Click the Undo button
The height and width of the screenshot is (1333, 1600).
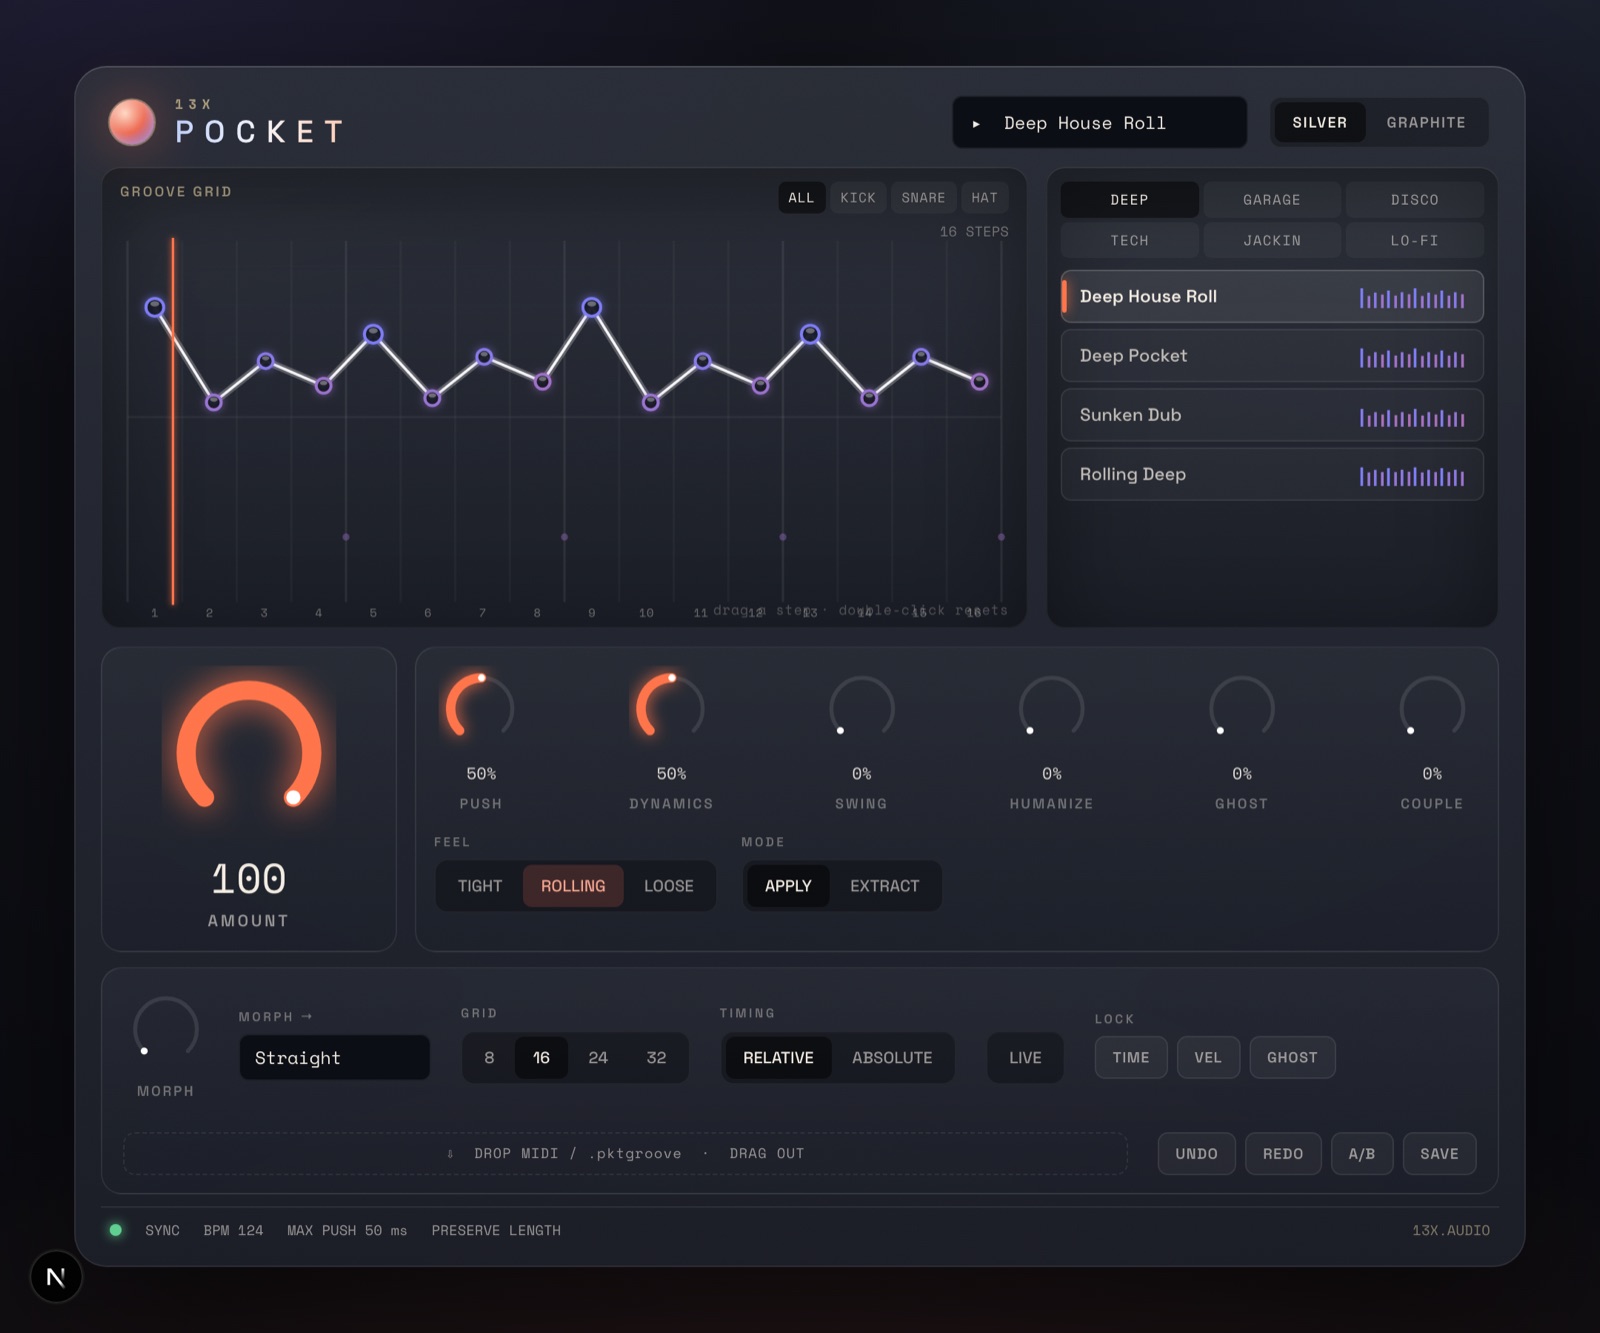[x=1197, y=1154]
